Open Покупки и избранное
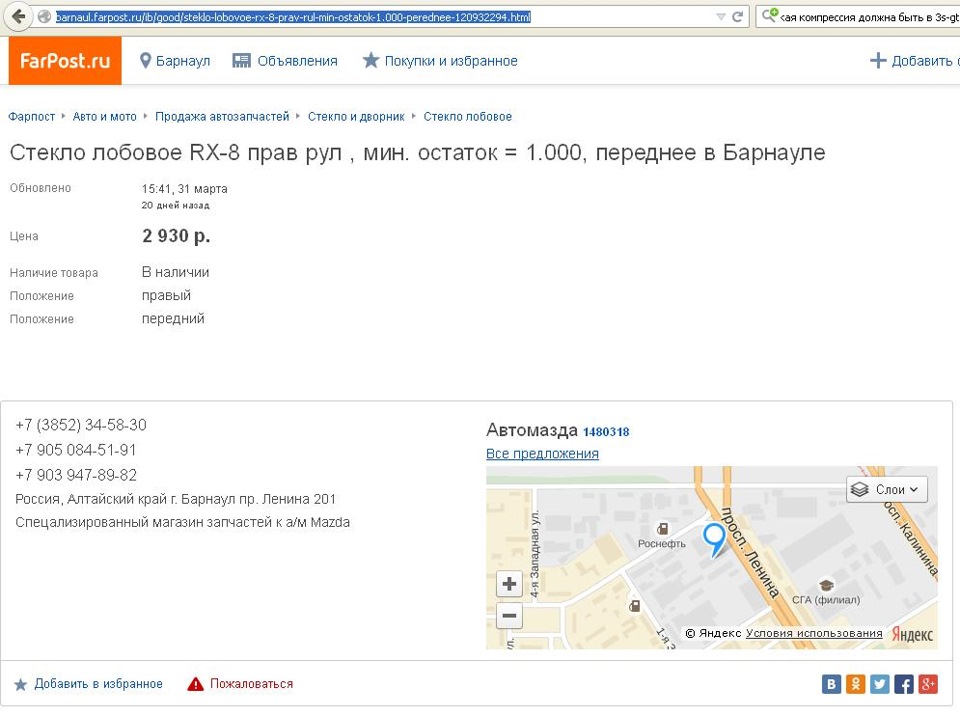Viewport: 960px width, 716px height. point(440,61)
